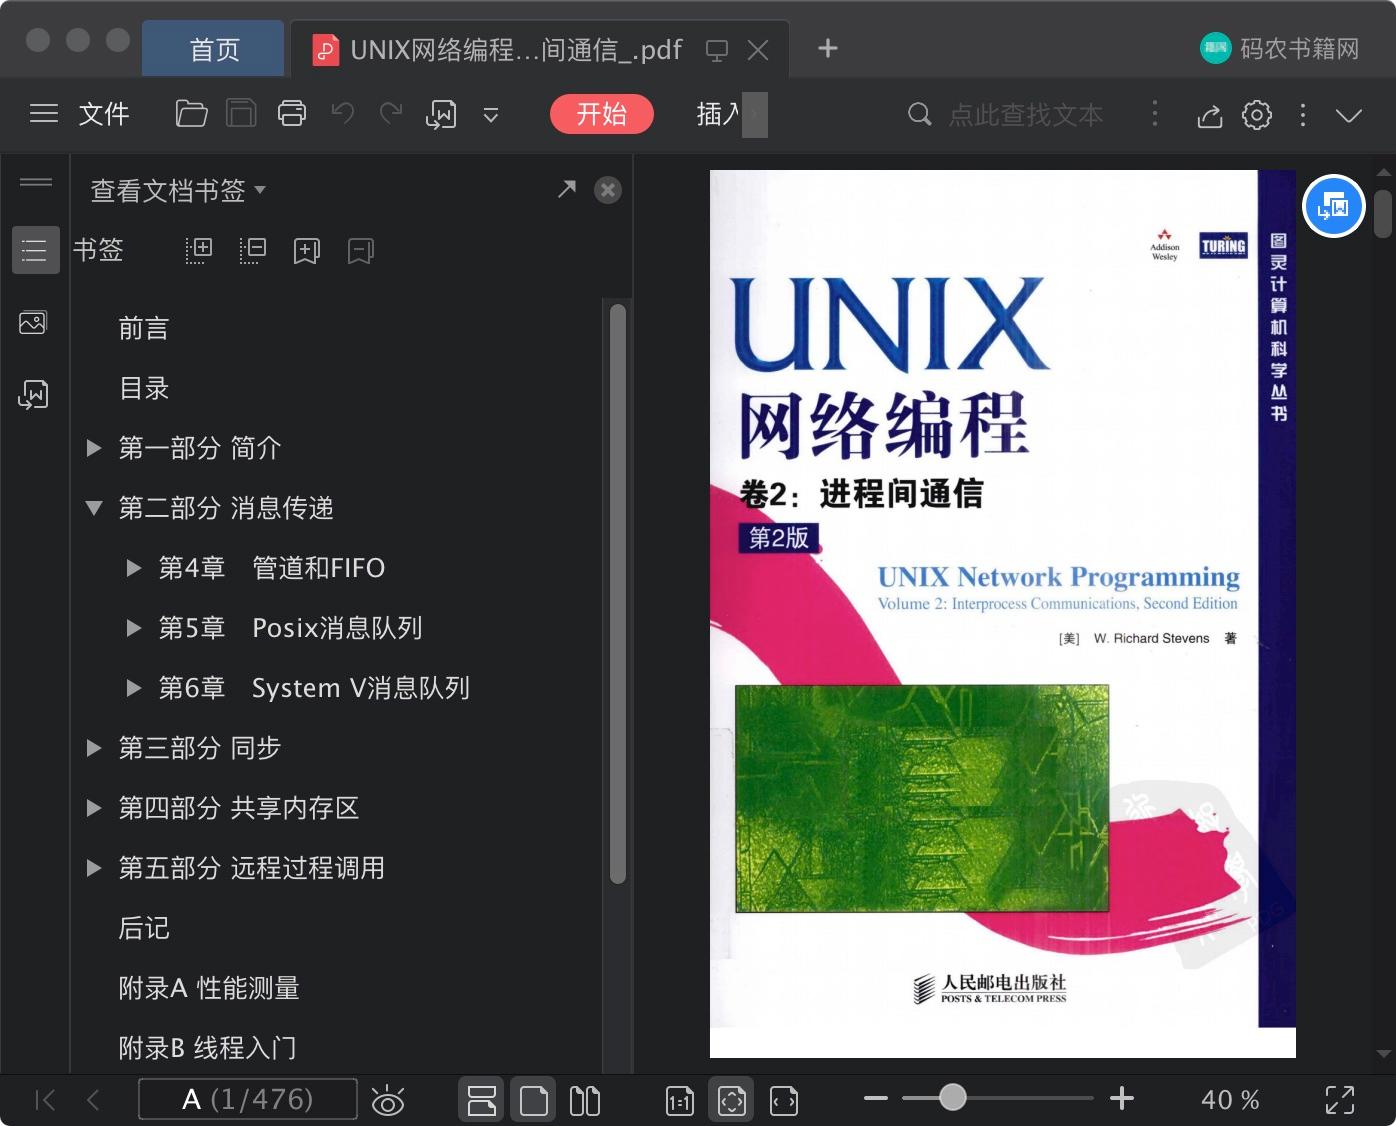This screenshot has width=1396, height=1126.
Task: Click the remove bookmark icon
Action: click(x=361, y=251)
